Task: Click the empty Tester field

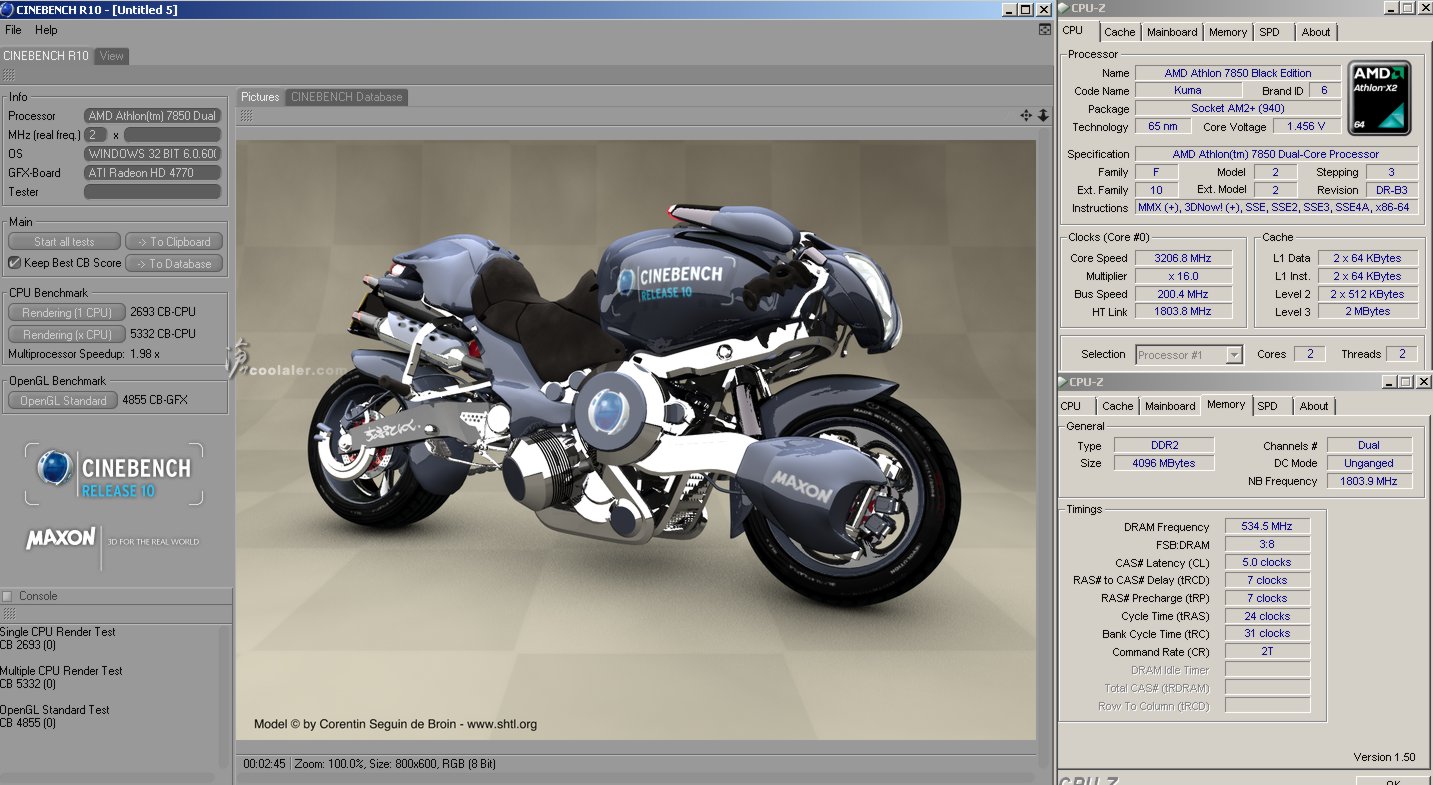Action: (152, 192)
